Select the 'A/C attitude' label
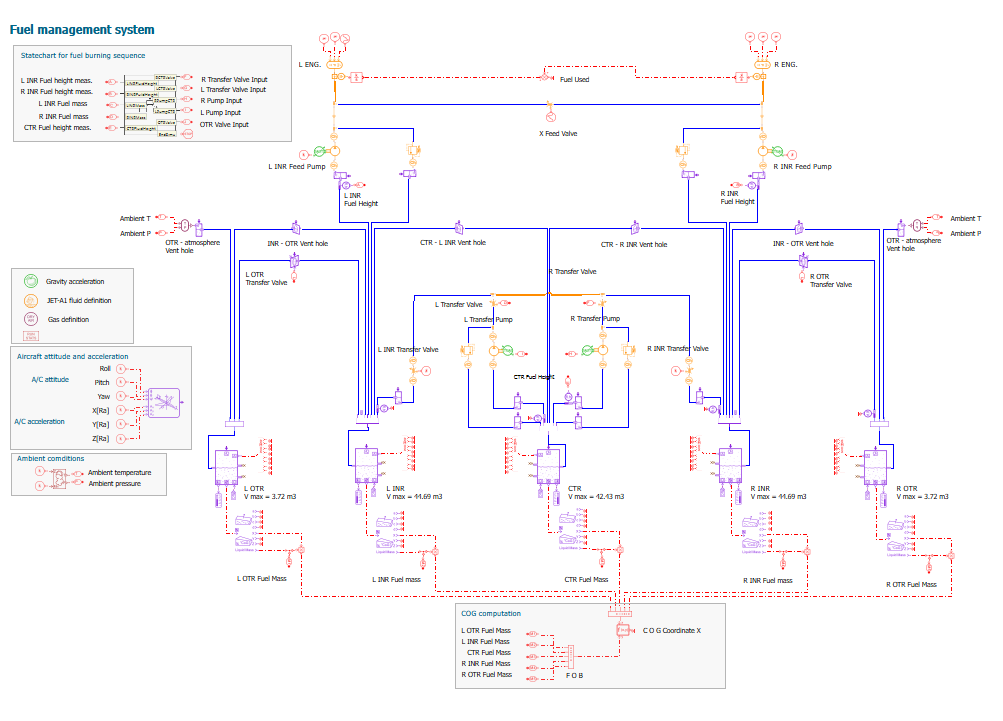 [x=50, y=379]
